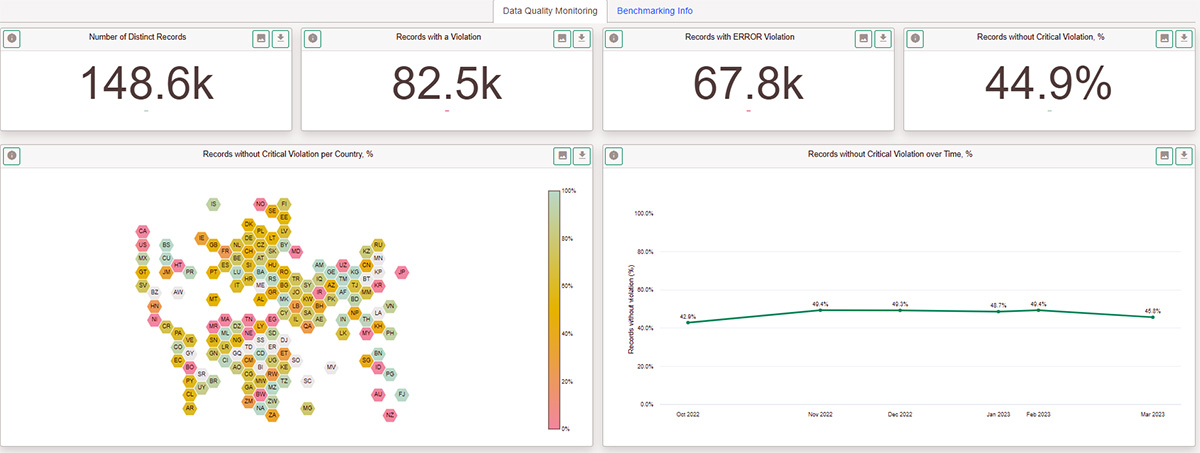This screenshot has width=1200, height=453.
Task: Click the 0% label on color legend
Action: coord(565,429)
